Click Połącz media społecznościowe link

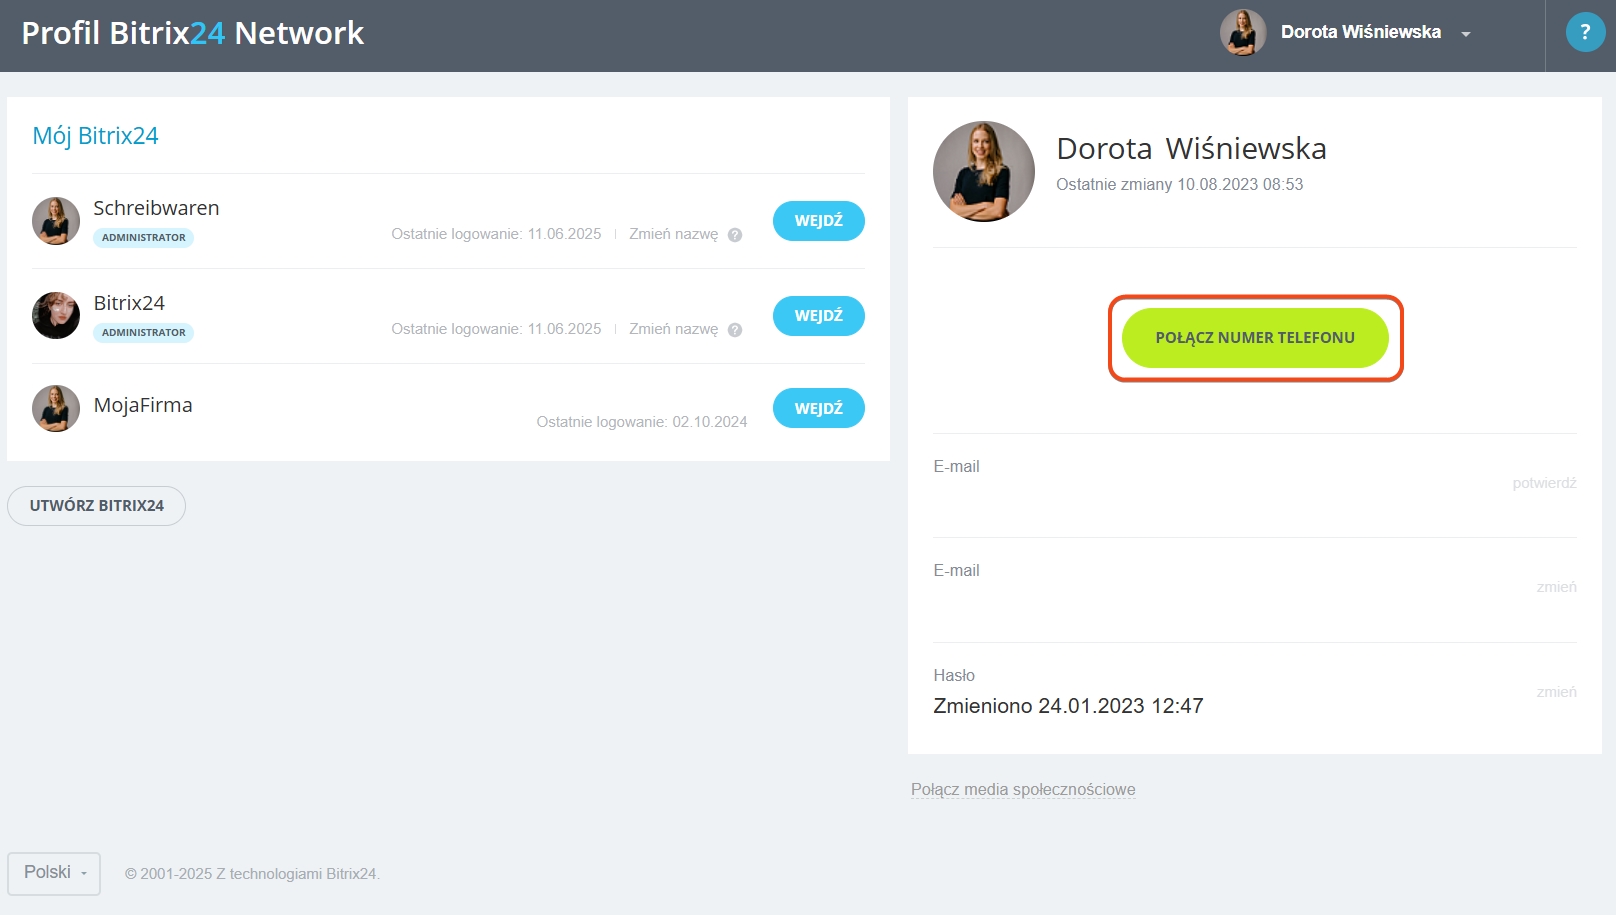click(x=1023, y=790)
